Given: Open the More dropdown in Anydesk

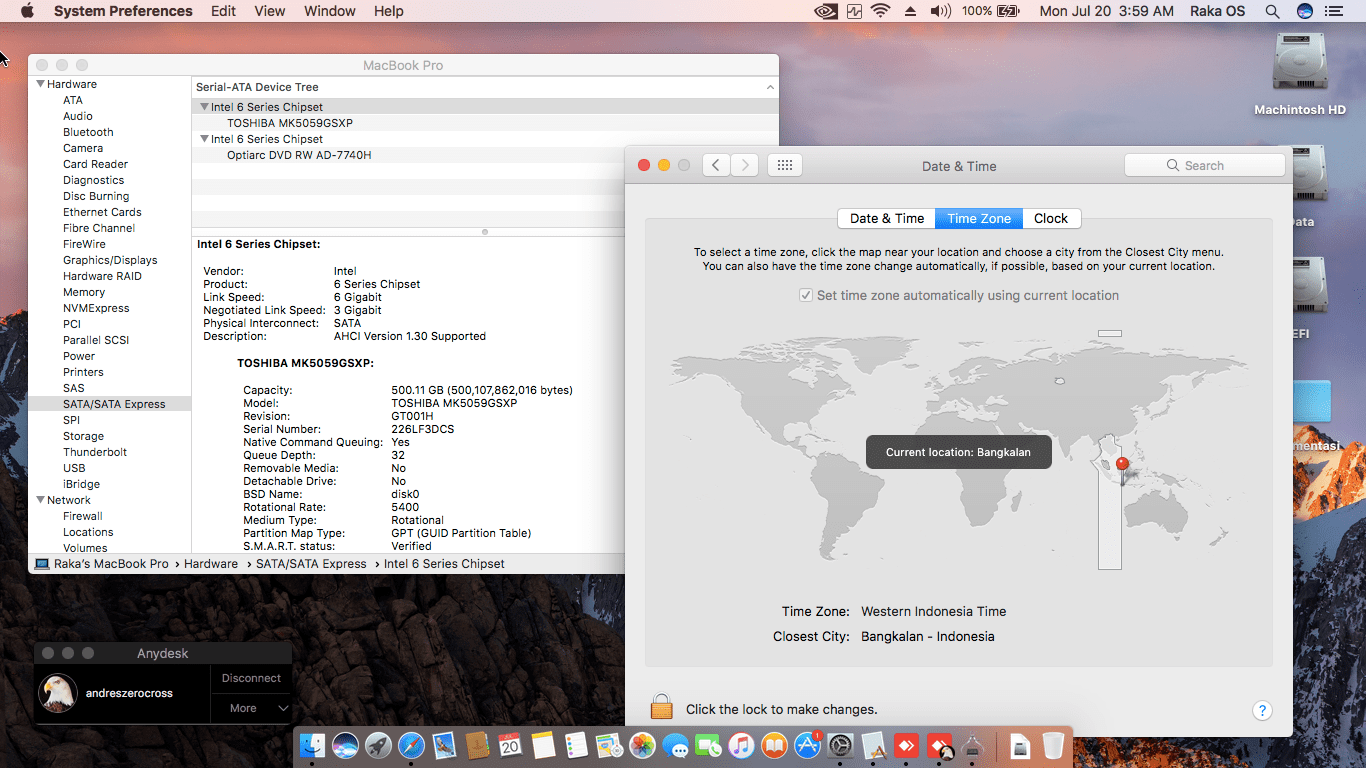Looking at the screenshot, I should tap(251, 708).
